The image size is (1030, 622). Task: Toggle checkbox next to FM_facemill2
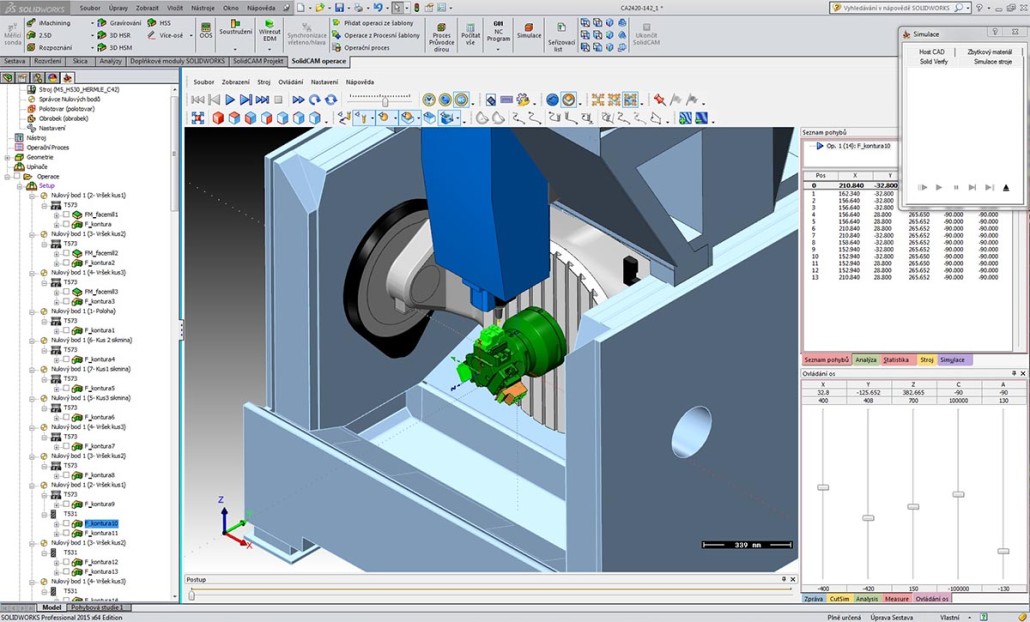tap(66, 254)
